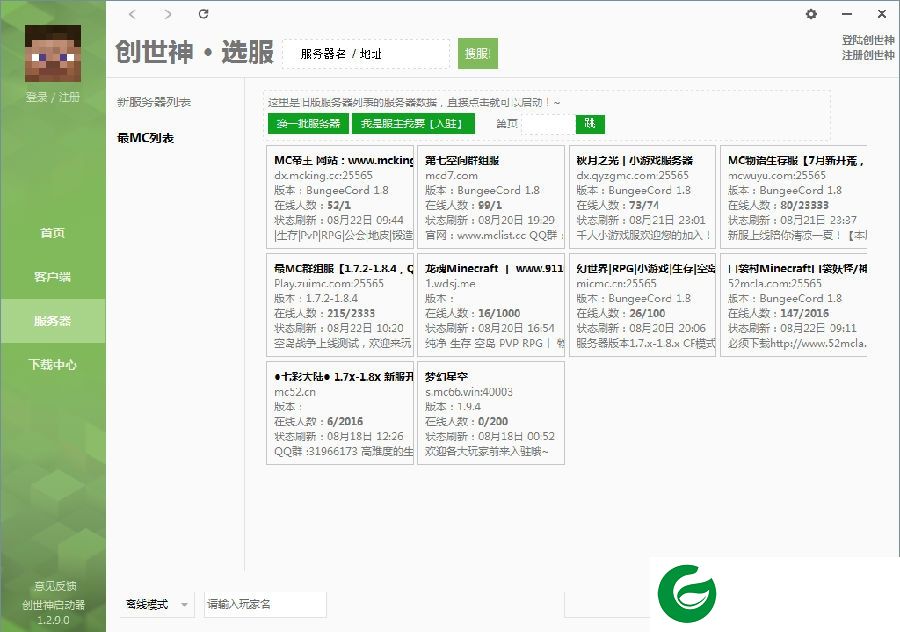
Task: Click 登陆创世神 link
Action: 868,40
